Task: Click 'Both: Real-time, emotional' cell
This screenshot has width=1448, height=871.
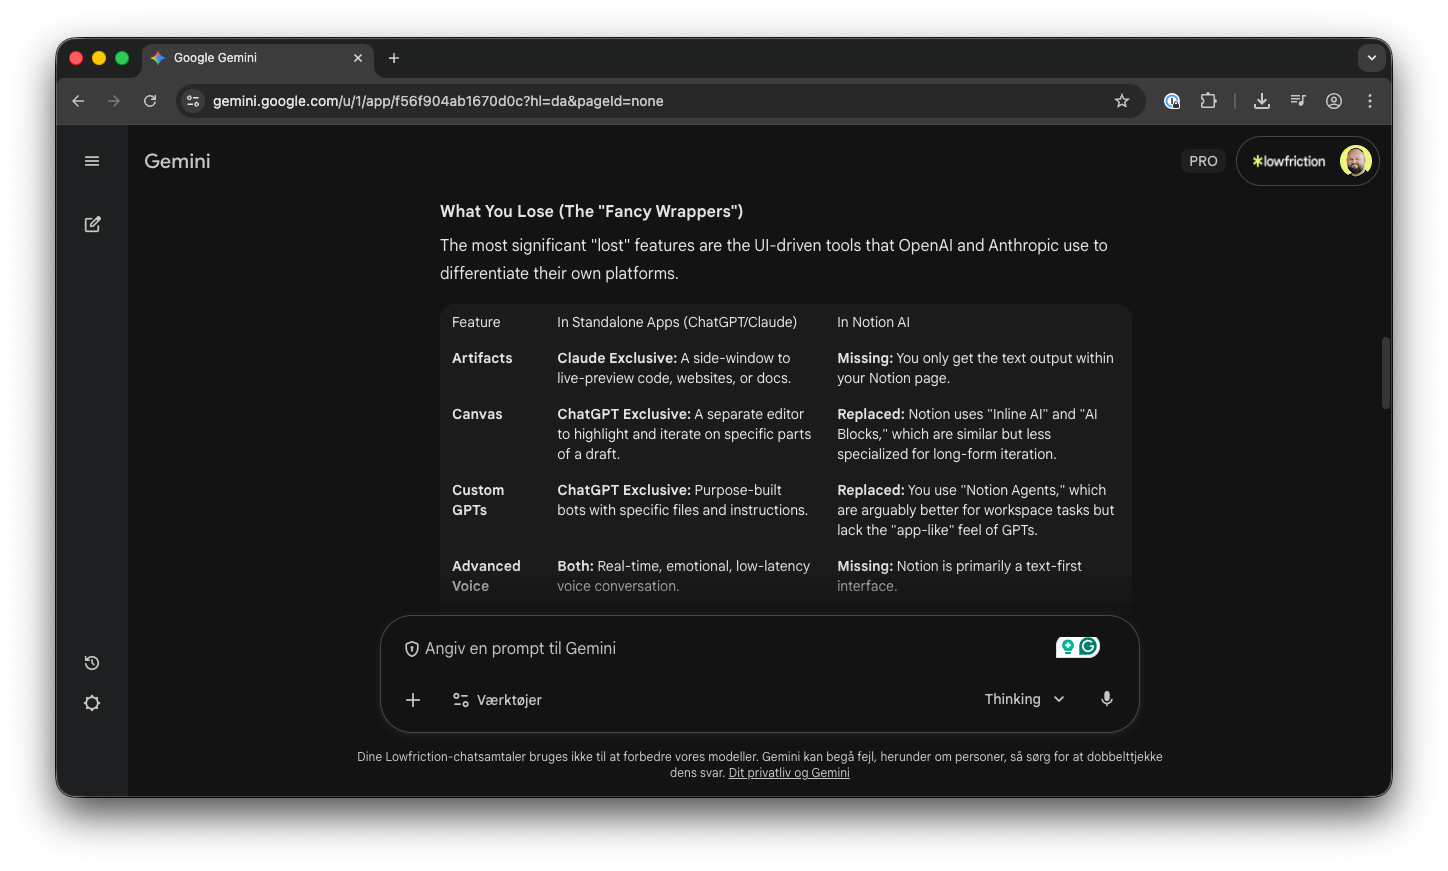Action: [684, 576]
